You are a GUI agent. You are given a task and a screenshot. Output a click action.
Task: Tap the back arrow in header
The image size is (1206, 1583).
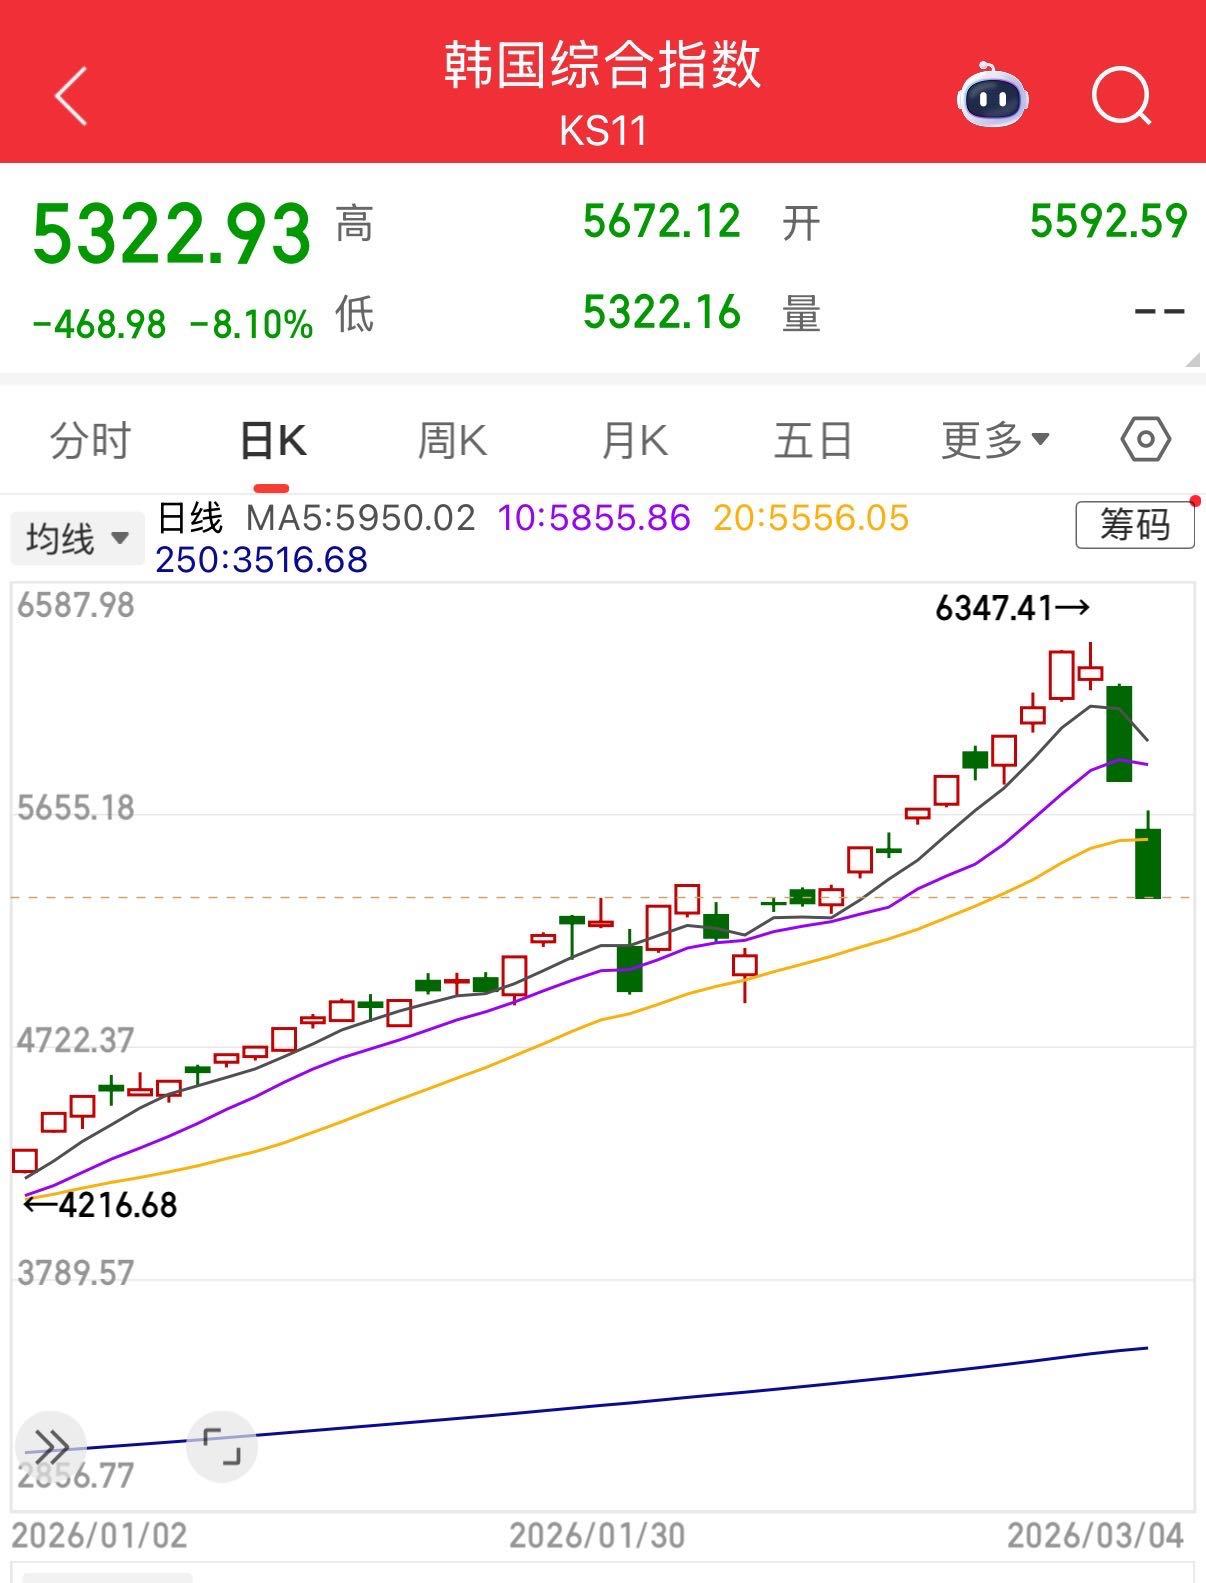[71, 97]
